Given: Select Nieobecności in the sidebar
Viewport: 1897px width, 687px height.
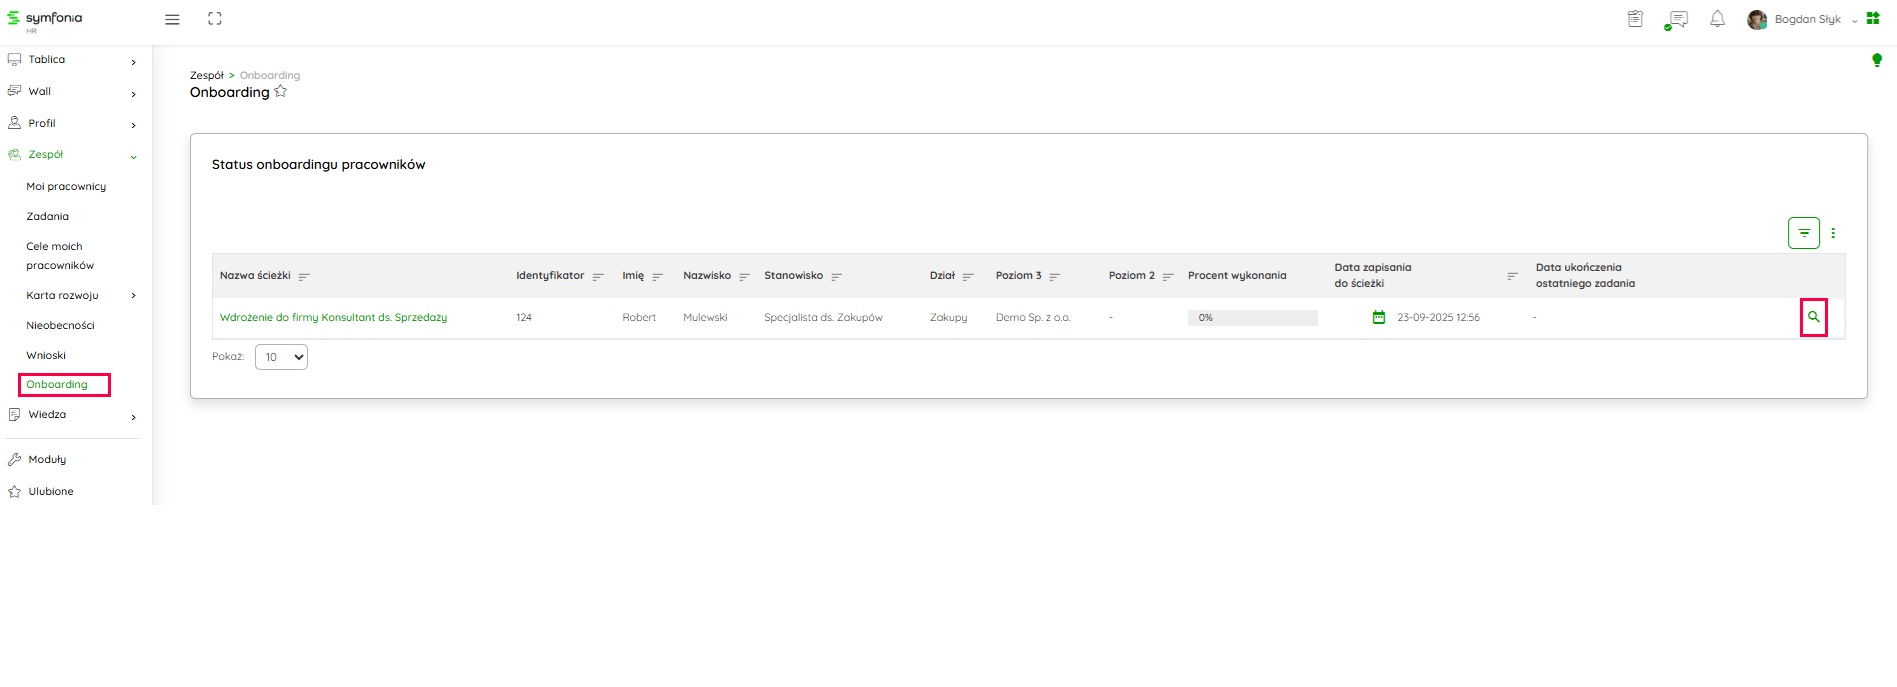Looking at the screenshot, I should point(60,326).
